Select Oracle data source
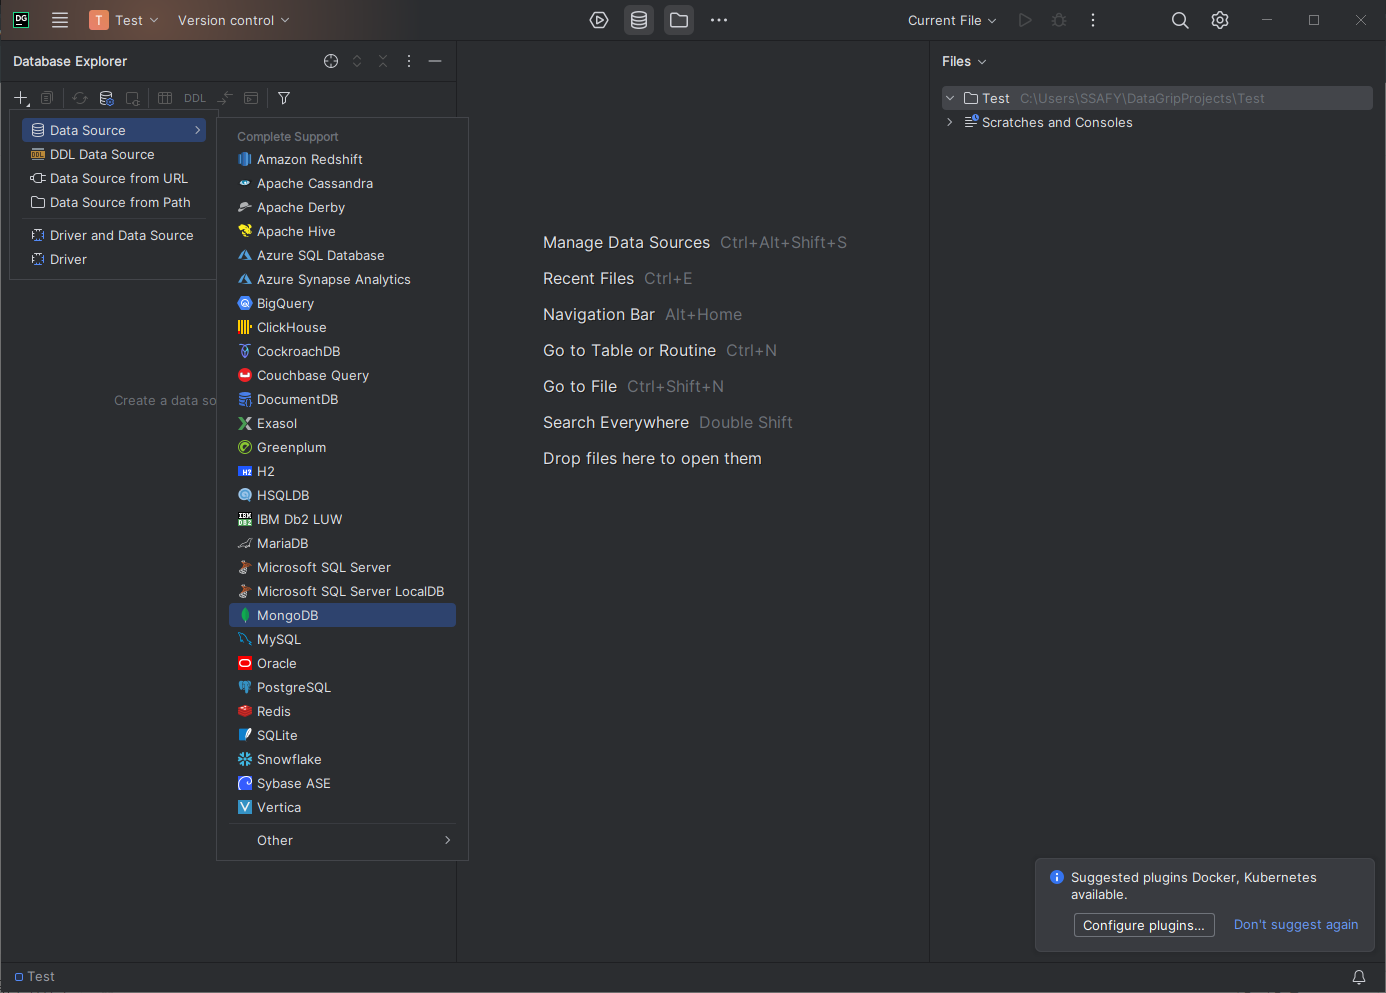 (x=342, y=663)
